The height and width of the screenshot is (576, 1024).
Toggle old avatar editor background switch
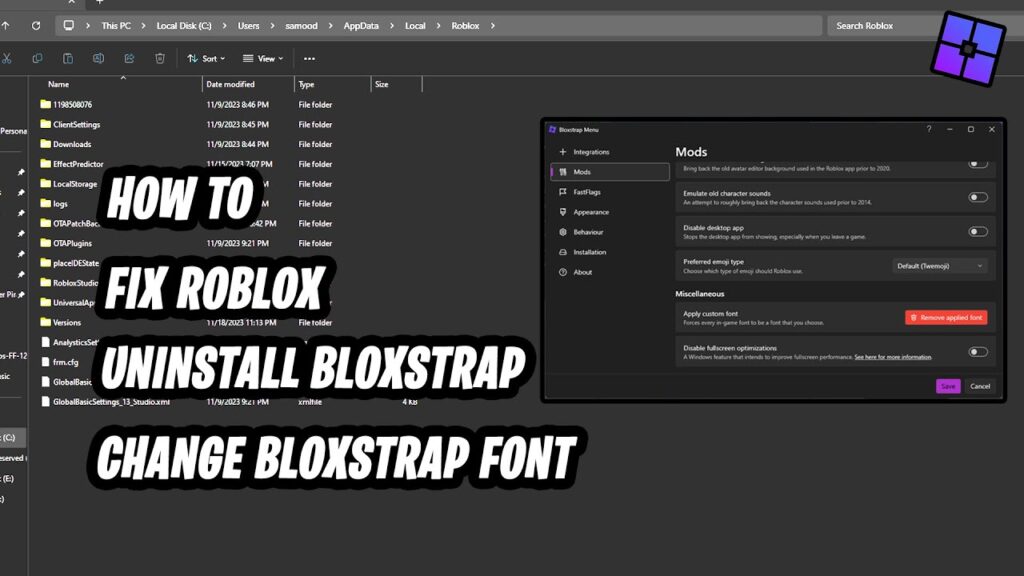(978, 164)
